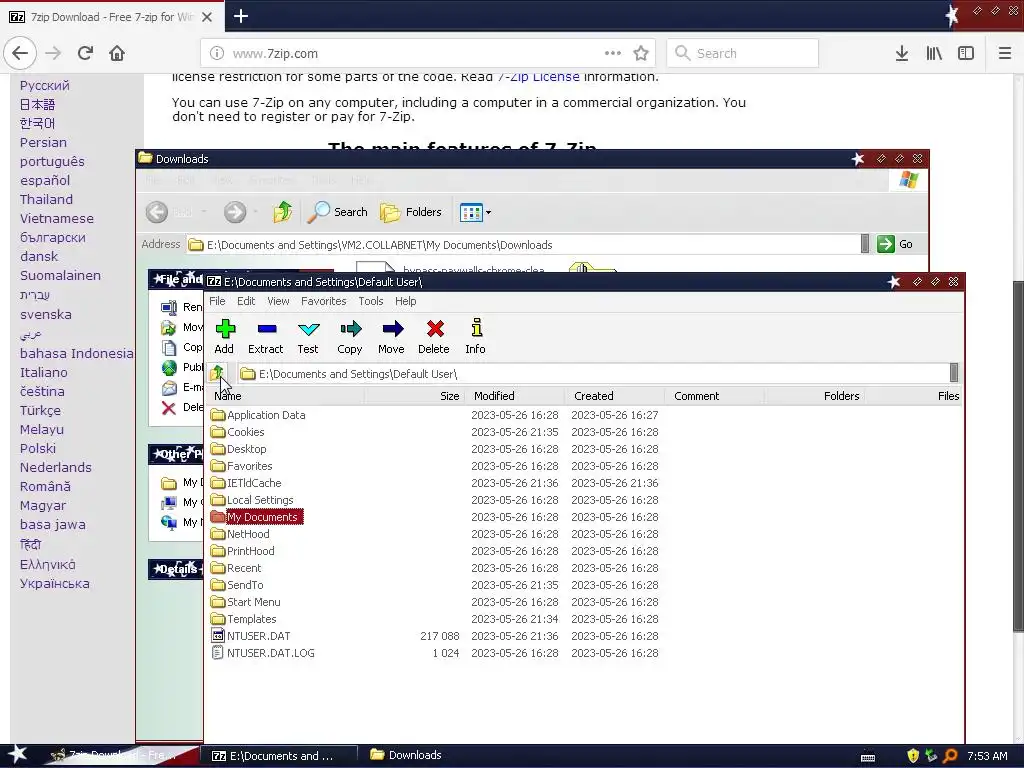This screenshot has width=1024, height=768.
Task: Select the Application Data folder
Action: pyautogui.click(x=258, y=415)
